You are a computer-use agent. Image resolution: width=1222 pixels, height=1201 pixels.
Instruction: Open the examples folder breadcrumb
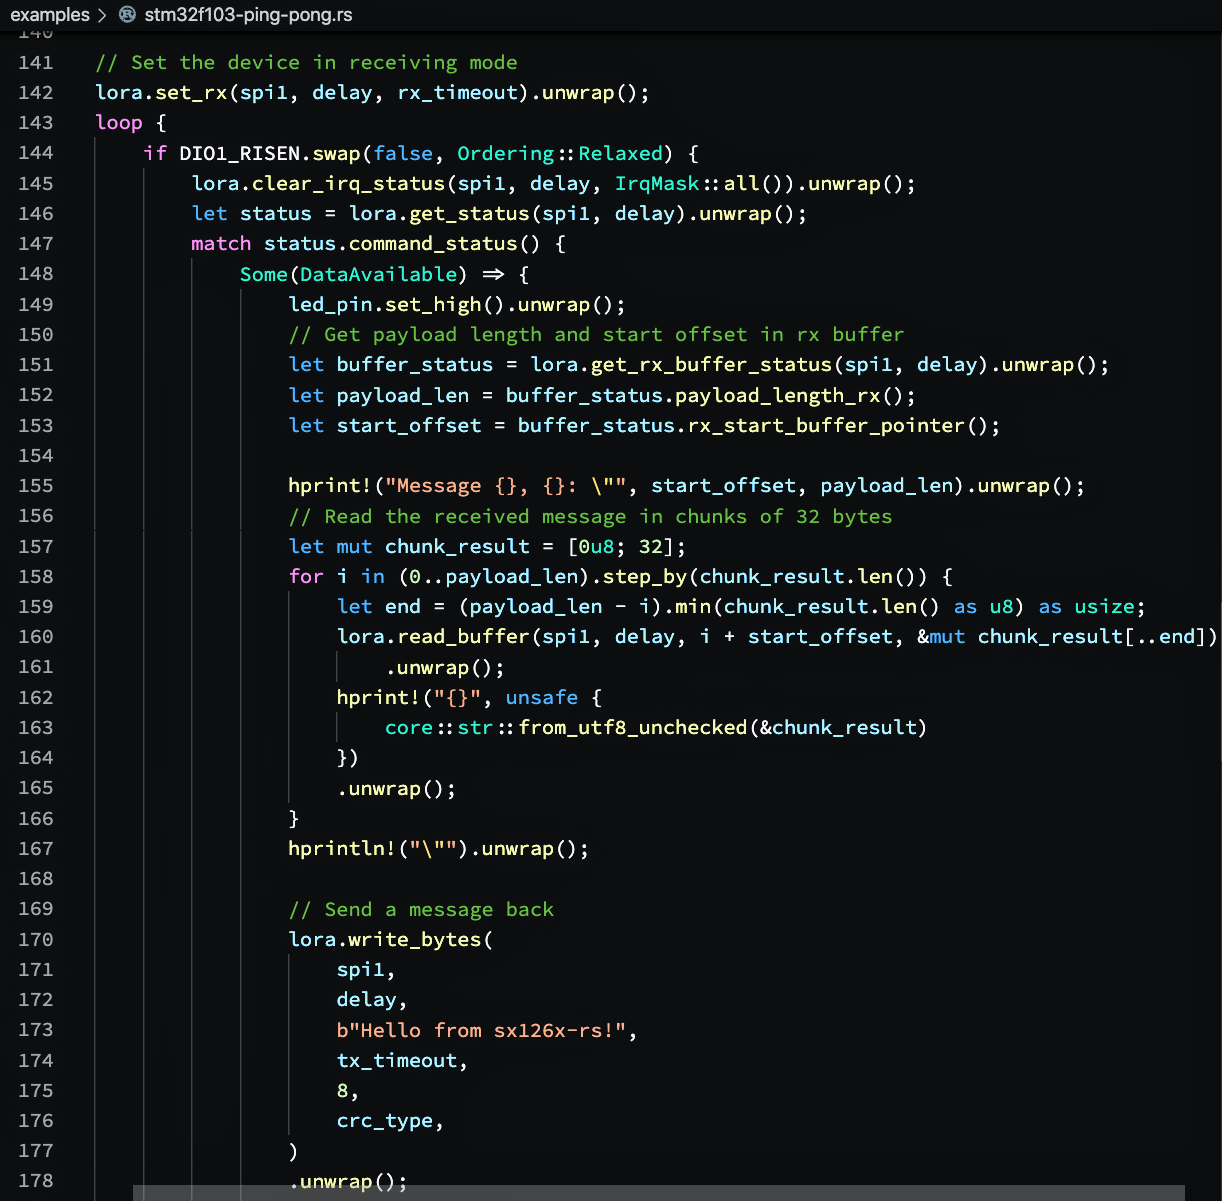[49, 14]
